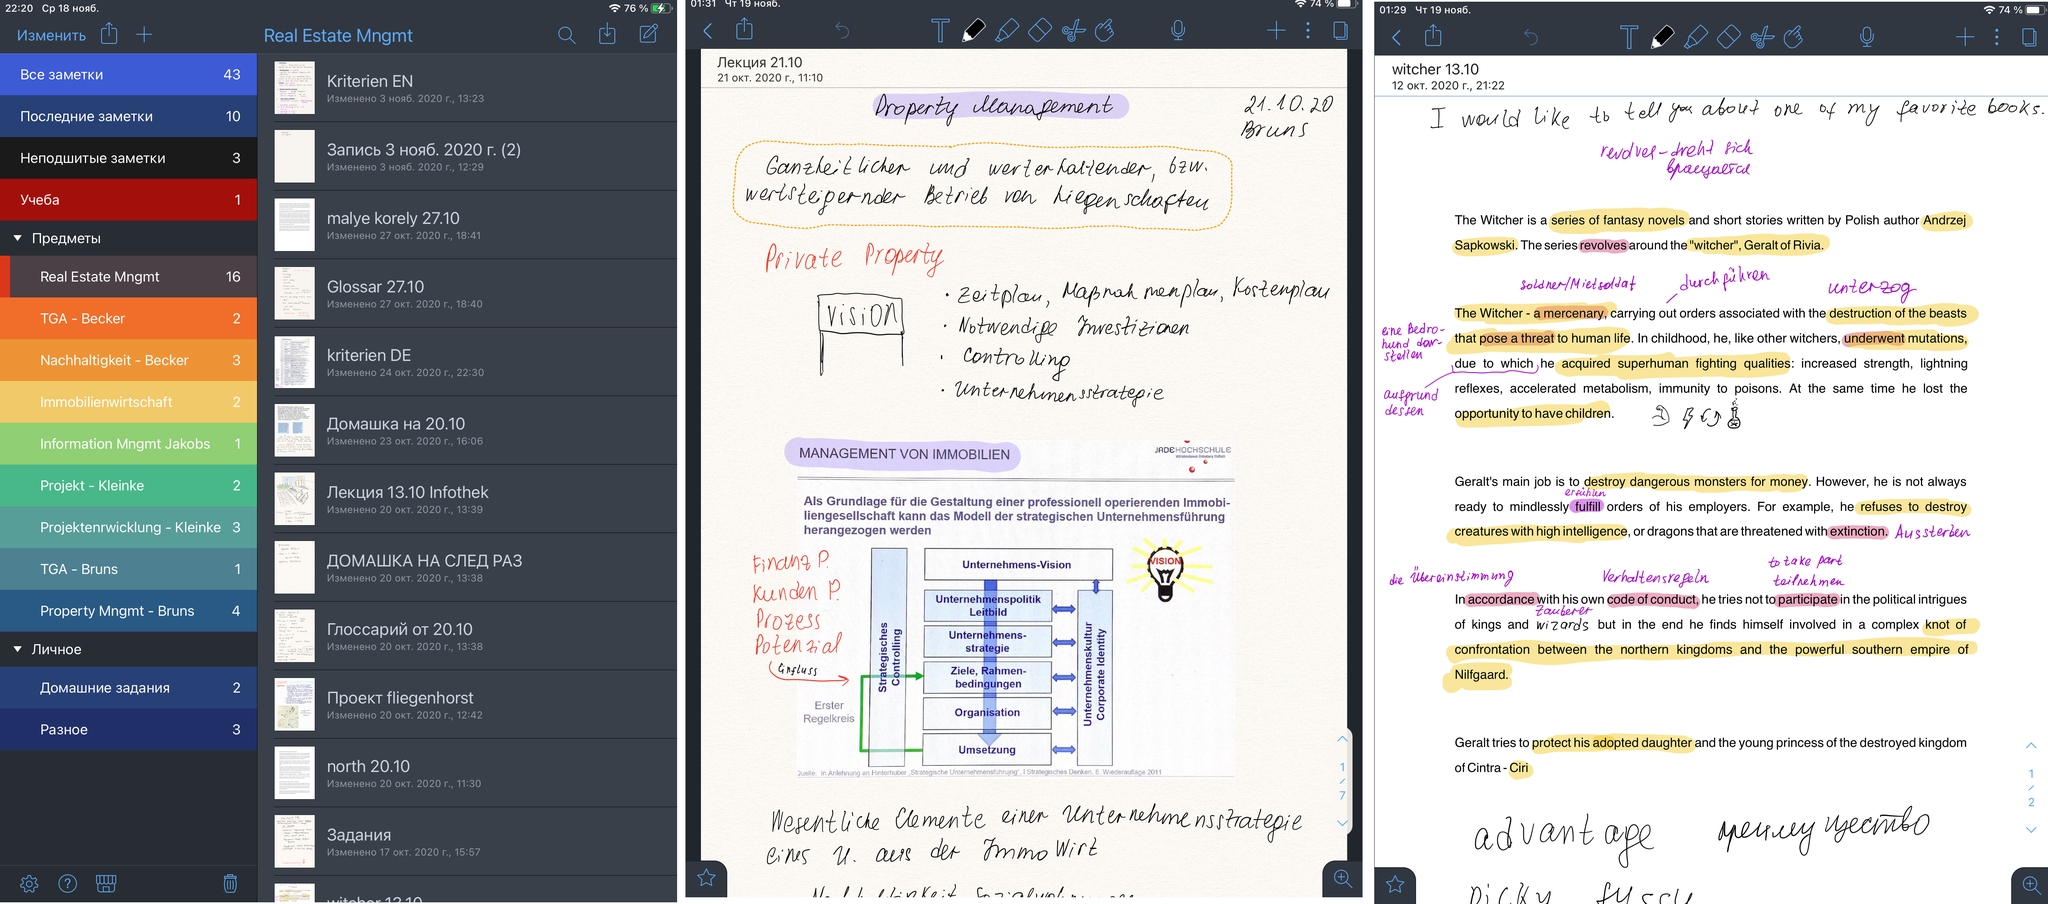Viewport: 2048px width, 904px height.
Task: Open the add media plus in witcher 13.10 note
Action: click(1965, 38)
